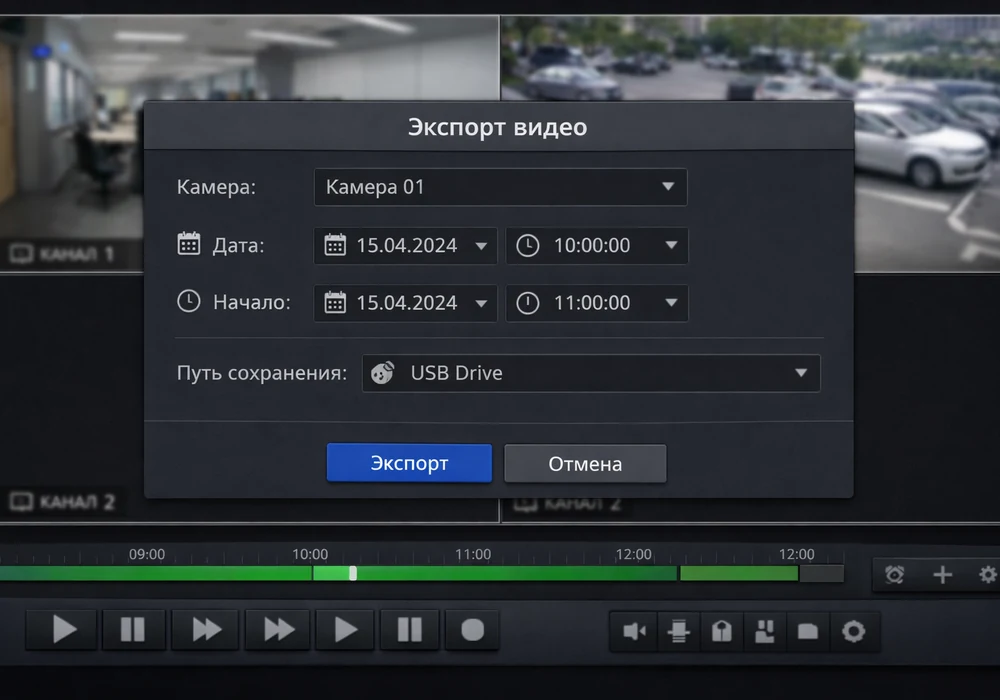Open the Камера 01 dropdown
Image resolution: width=1000 pixels, height=700 pixels.
click(501, 187)
